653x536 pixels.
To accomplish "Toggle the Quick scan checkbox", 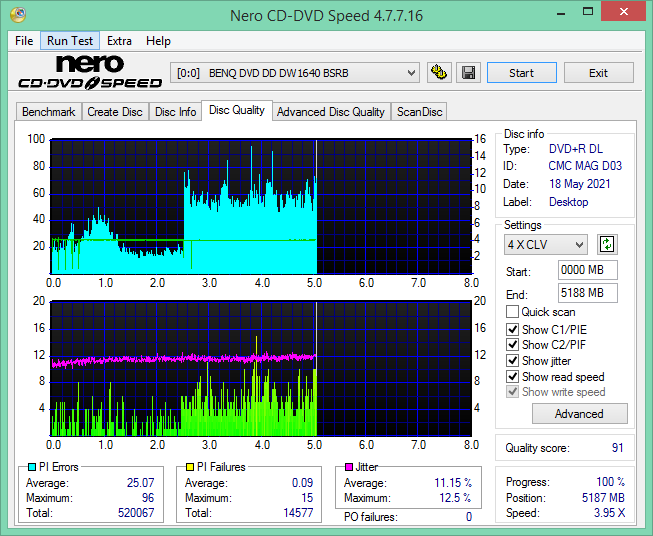I will [512, 312].
